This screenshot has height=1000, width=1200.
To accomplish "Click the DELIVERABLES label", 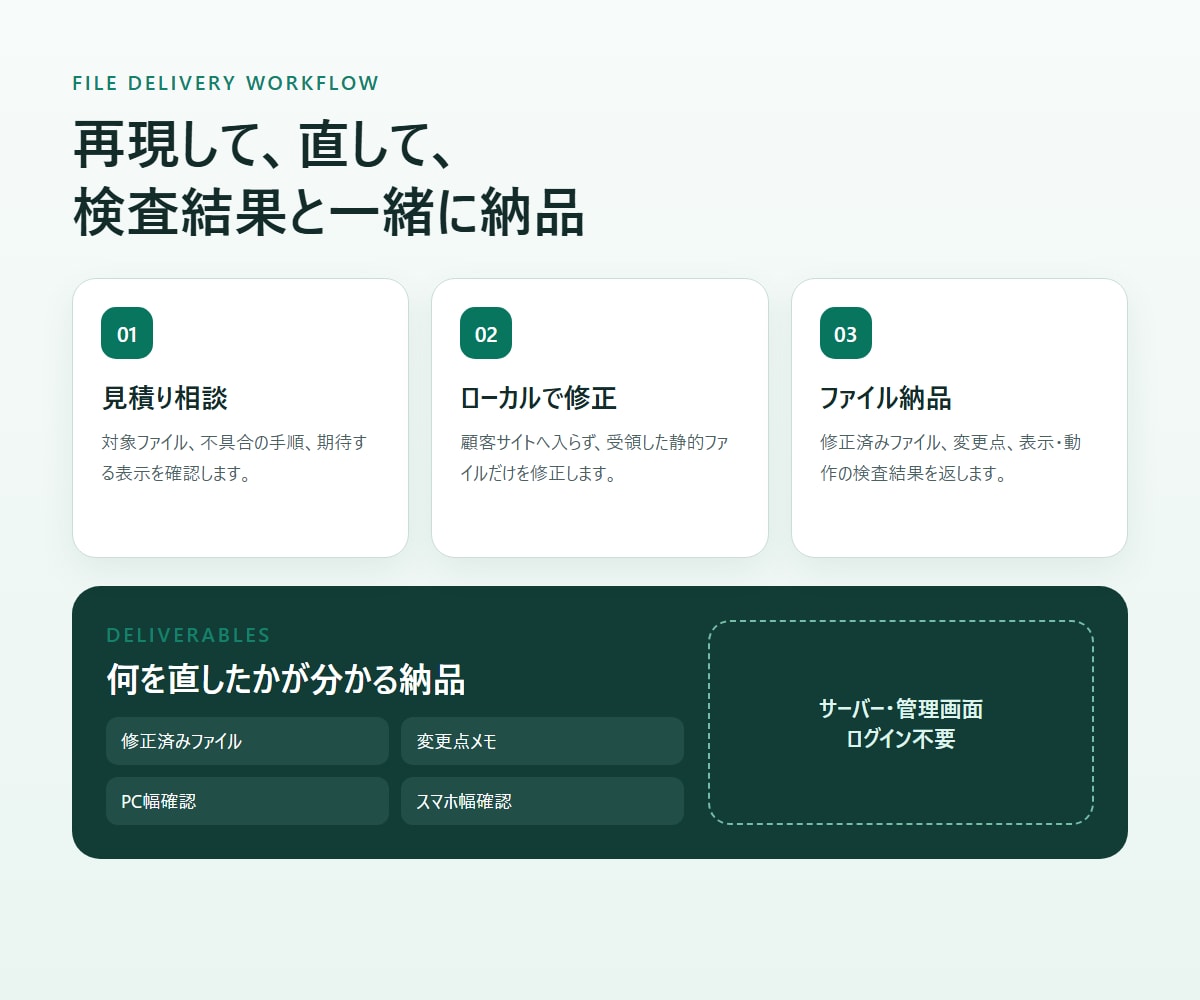I will (x=189, y=635).
